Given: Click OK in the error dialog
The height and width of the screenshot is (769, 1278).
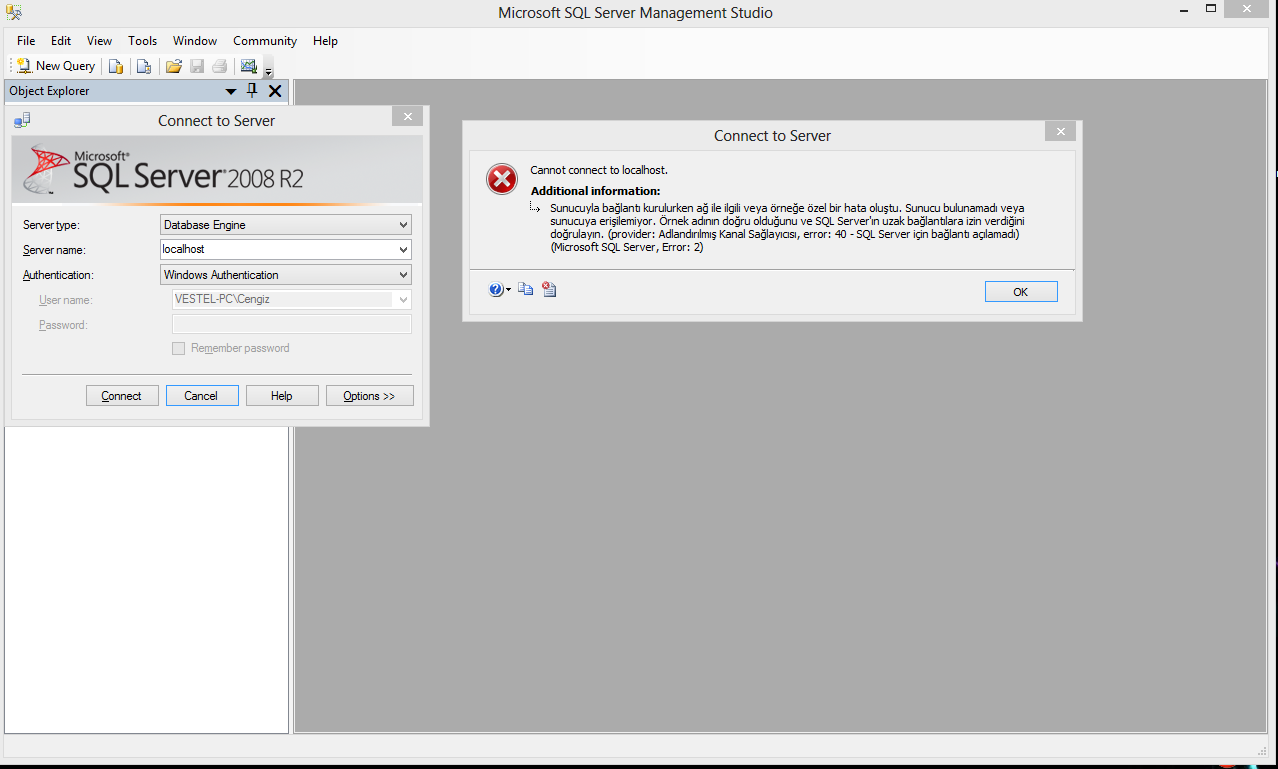Looking at the screenshot, I should (1021, 292).
